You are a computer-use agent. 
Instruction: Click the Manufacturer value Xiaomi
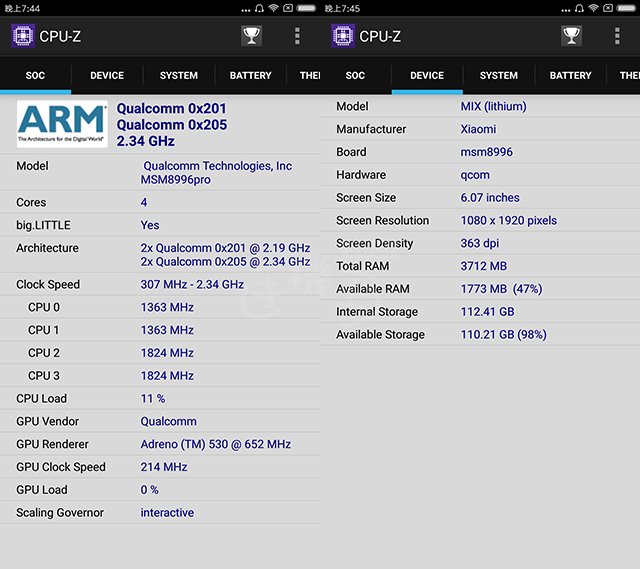pyautogui.click(x=478, y=129)
